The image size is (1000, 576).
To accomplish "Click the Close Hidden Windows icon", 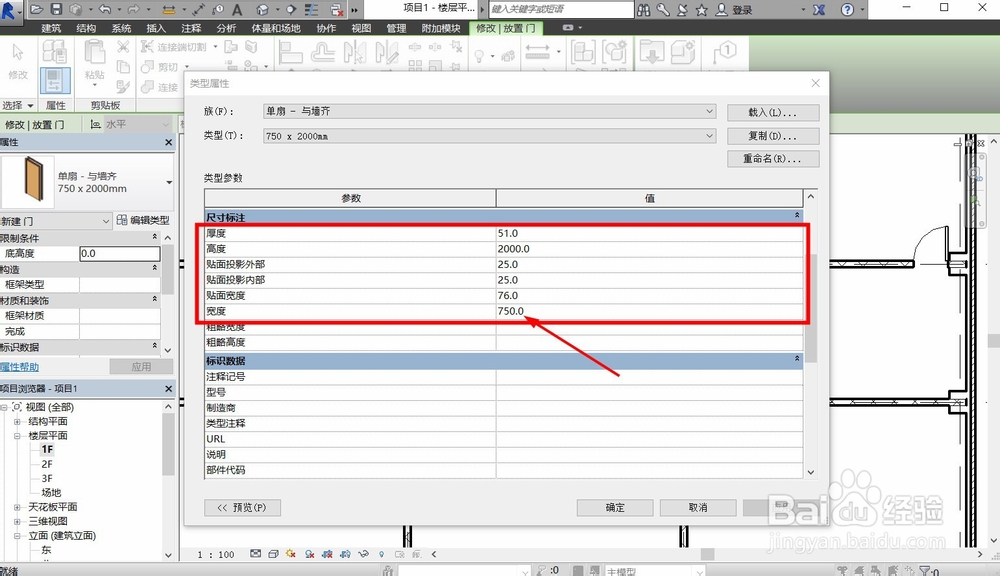I will click(337, 10).
